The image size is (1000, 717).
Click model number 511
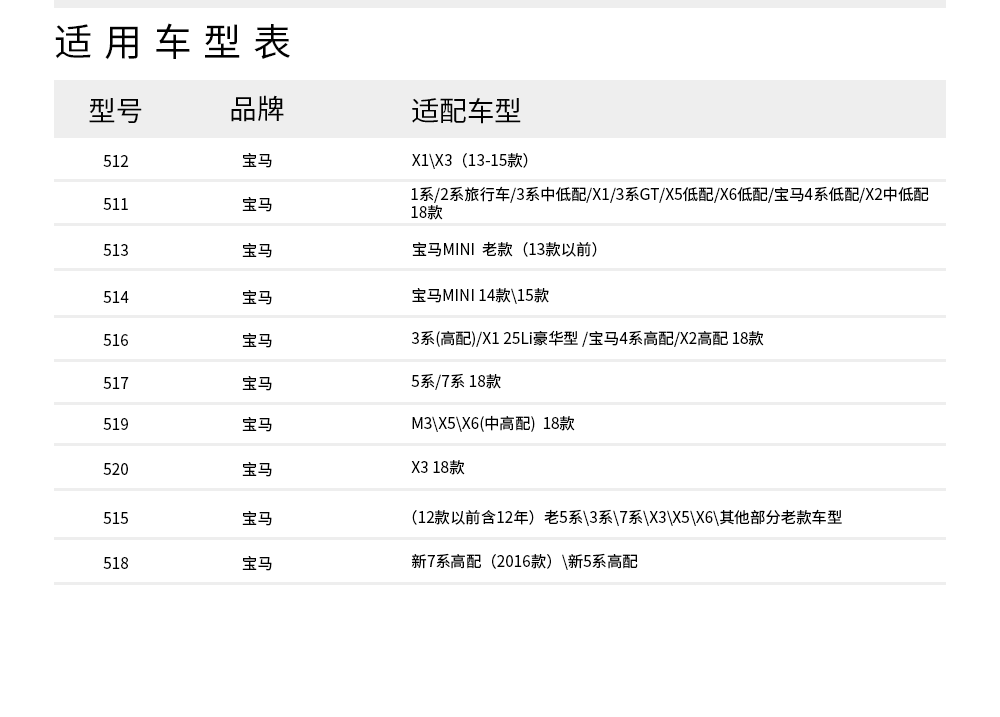coord(116,205)
